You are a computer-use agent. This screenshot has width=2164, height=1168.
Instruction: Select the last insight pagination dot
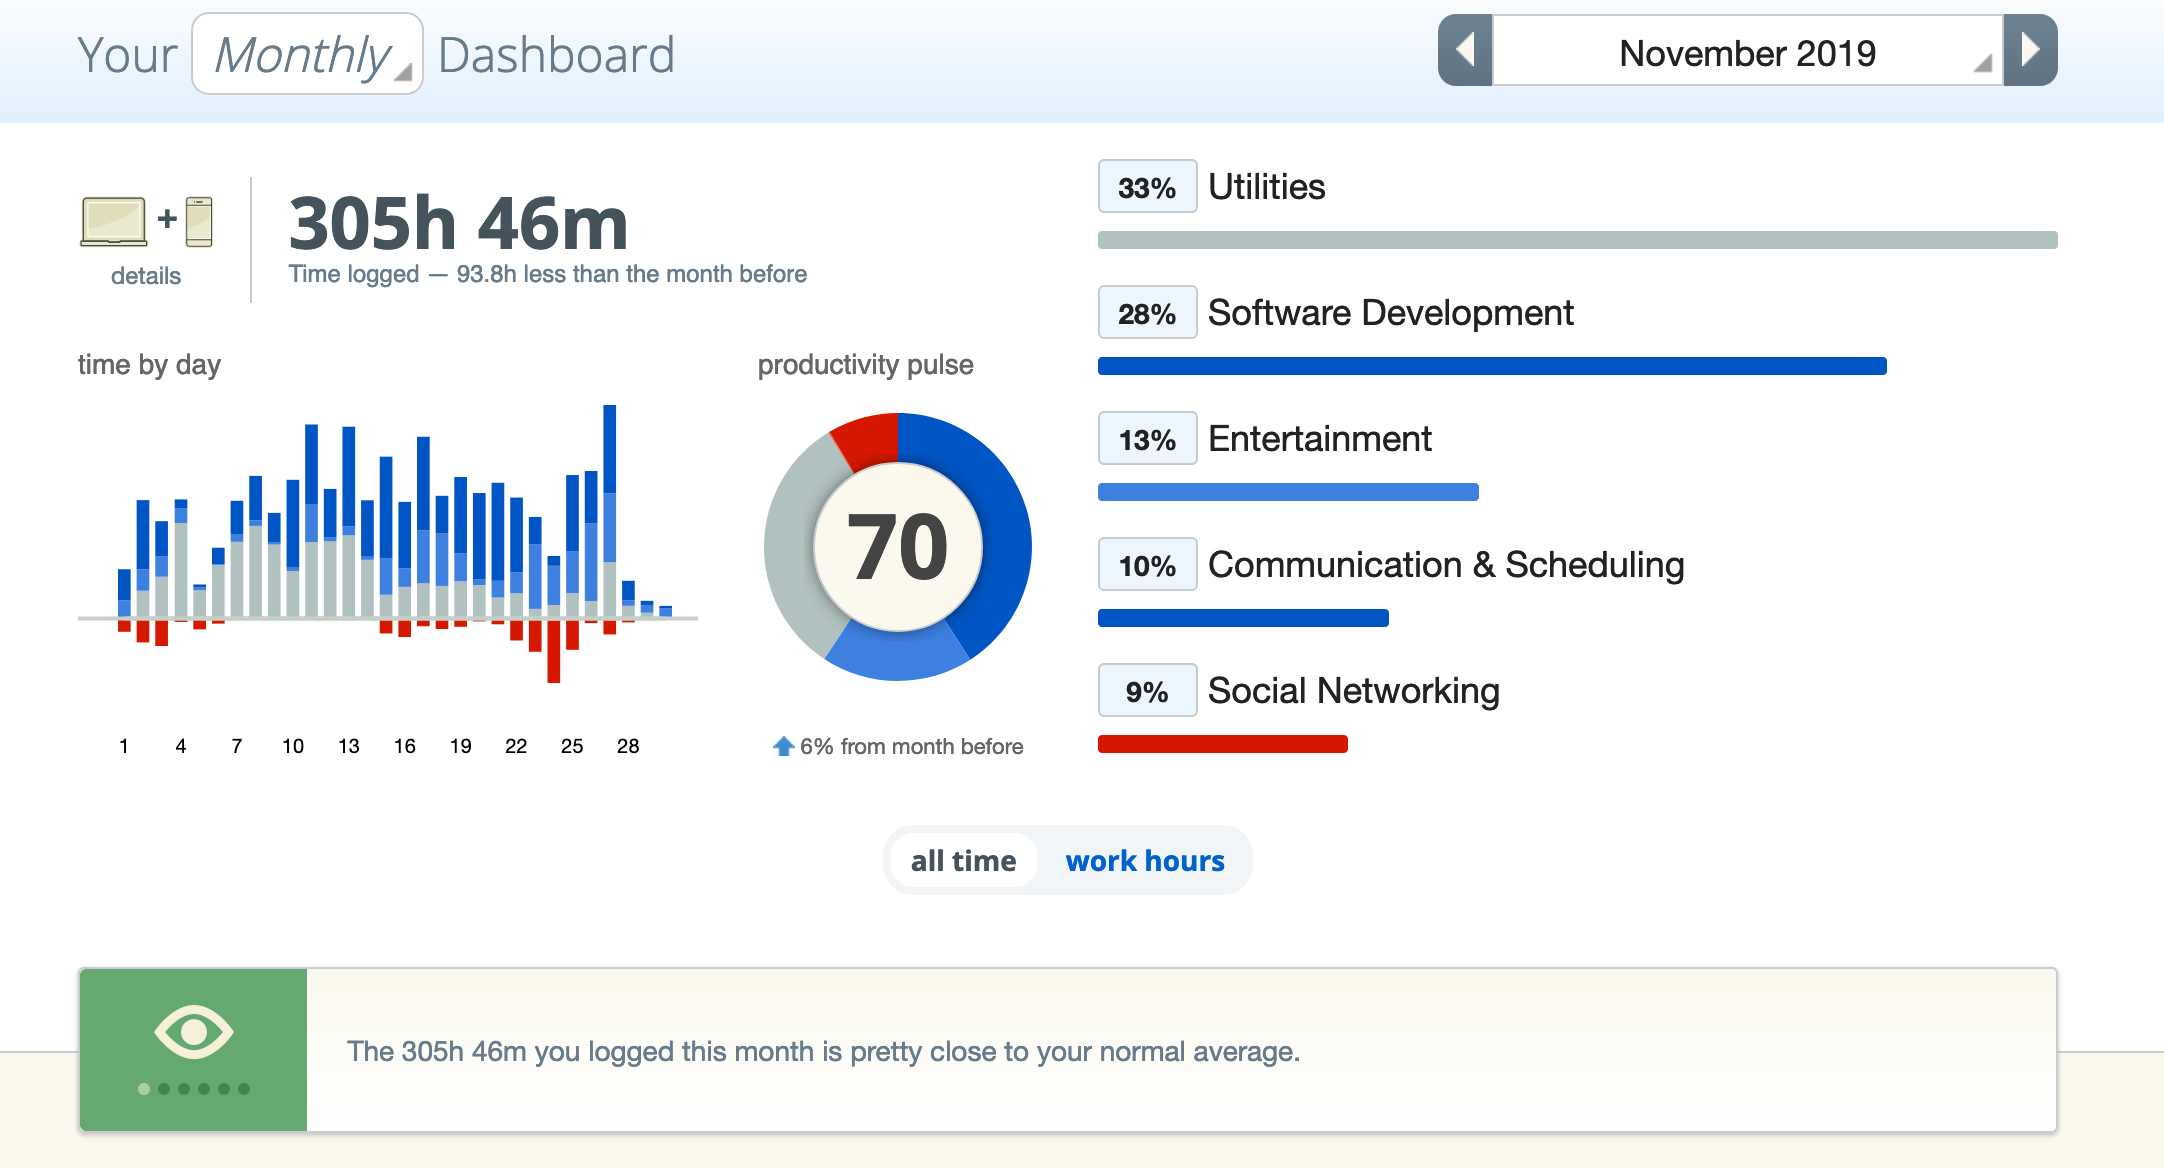click(244, 1089)
